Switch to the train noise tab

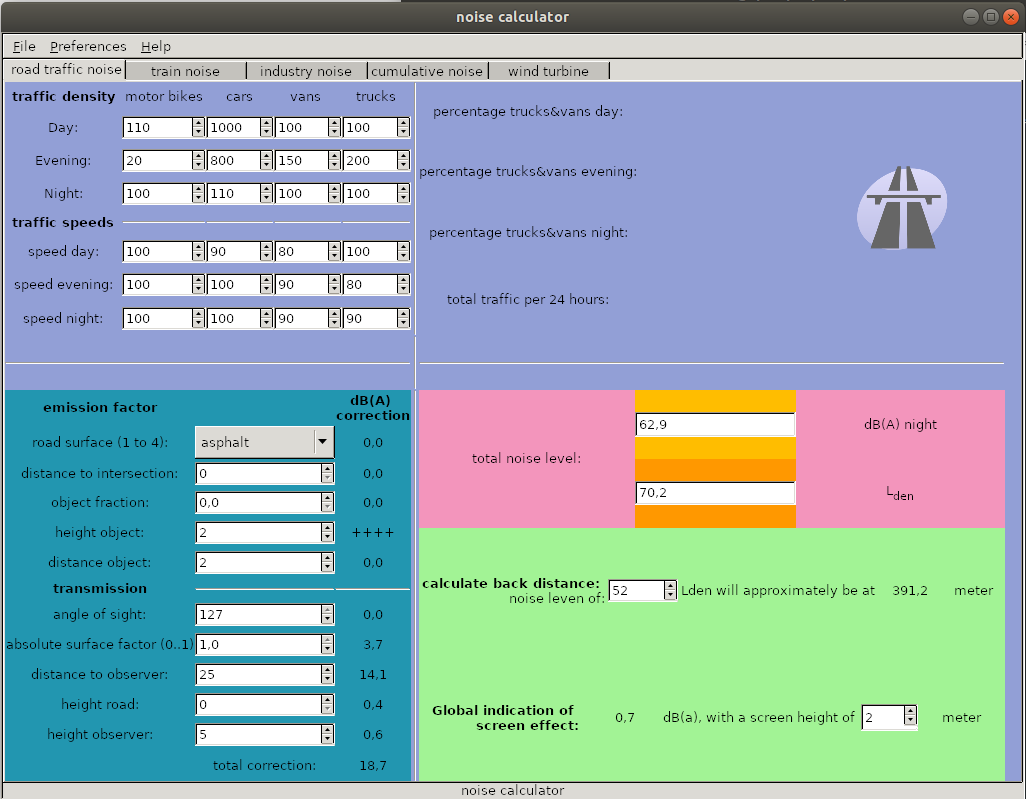(185, 71)
